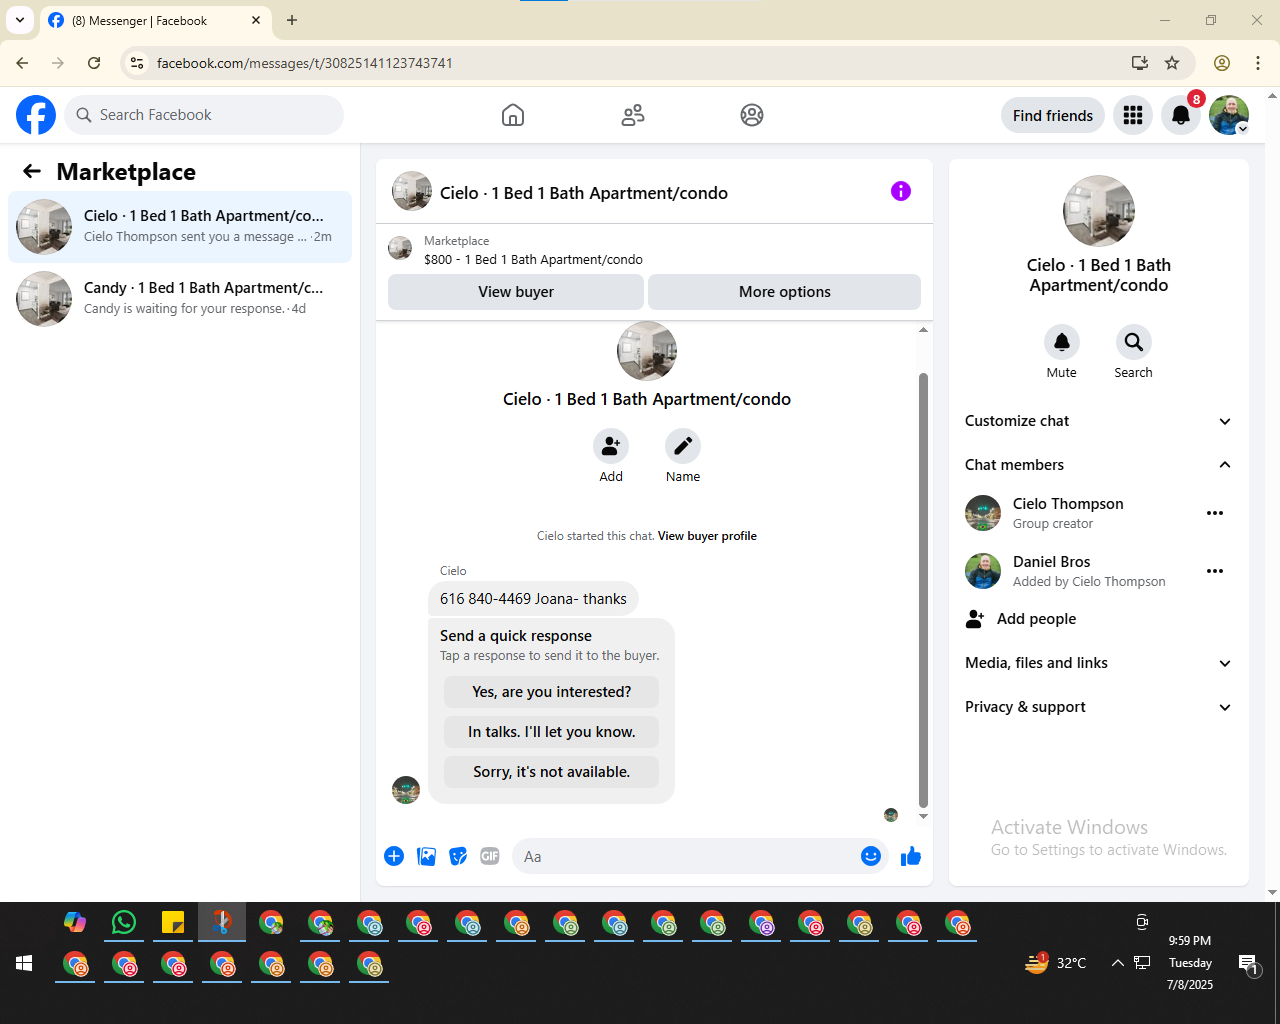
Task: Click the message '616 840-4469 Joana- thanks'
Action: (533, 599)
